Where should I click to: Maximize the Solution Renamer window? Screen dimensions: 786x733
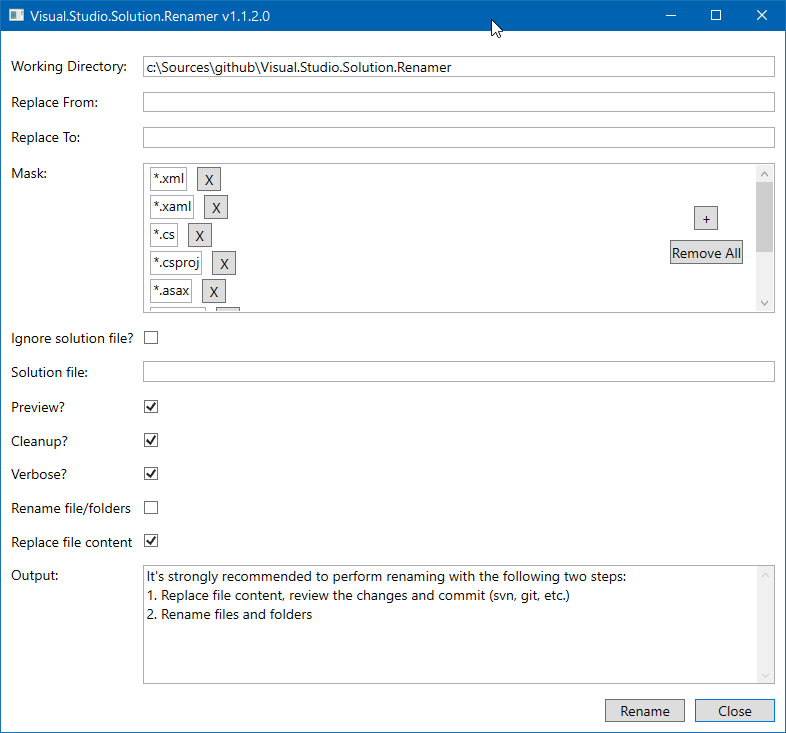click(716, 16)
